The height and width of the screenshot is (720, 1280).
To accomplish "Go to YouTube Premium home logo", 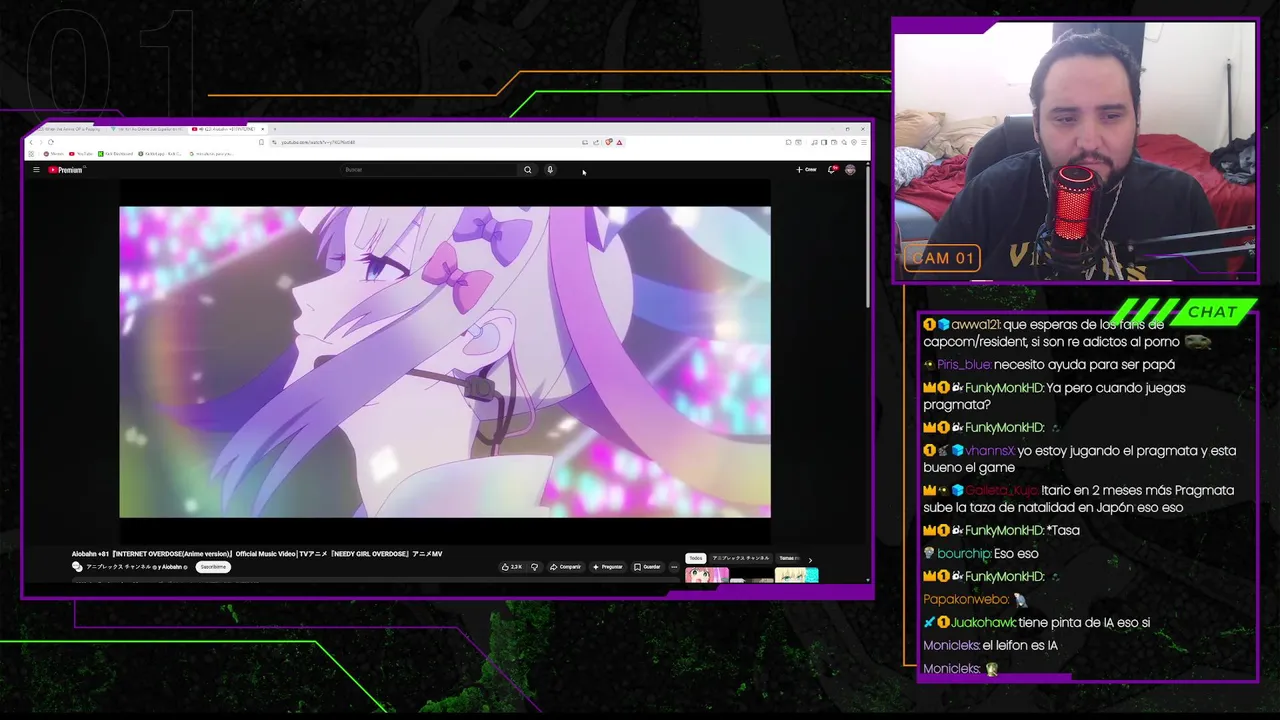I will tap(65, 170).
